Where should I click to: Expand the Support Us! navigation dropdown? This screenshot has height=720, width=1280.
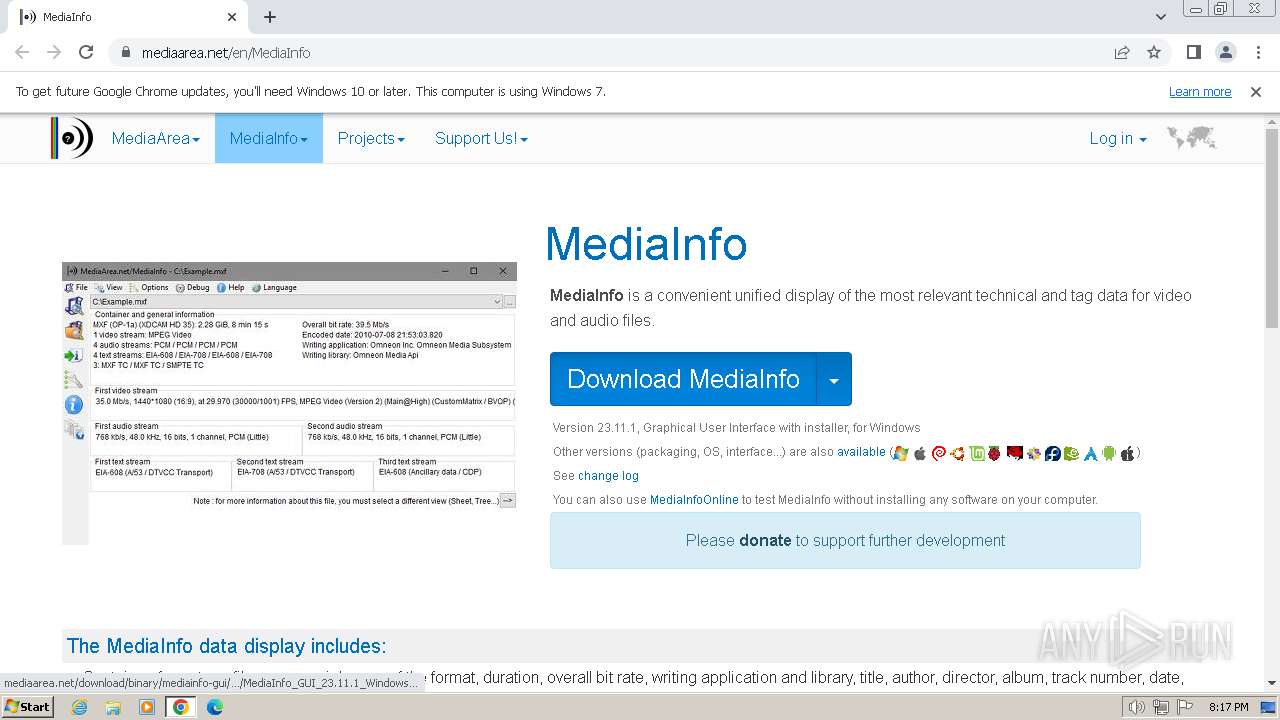481,138
